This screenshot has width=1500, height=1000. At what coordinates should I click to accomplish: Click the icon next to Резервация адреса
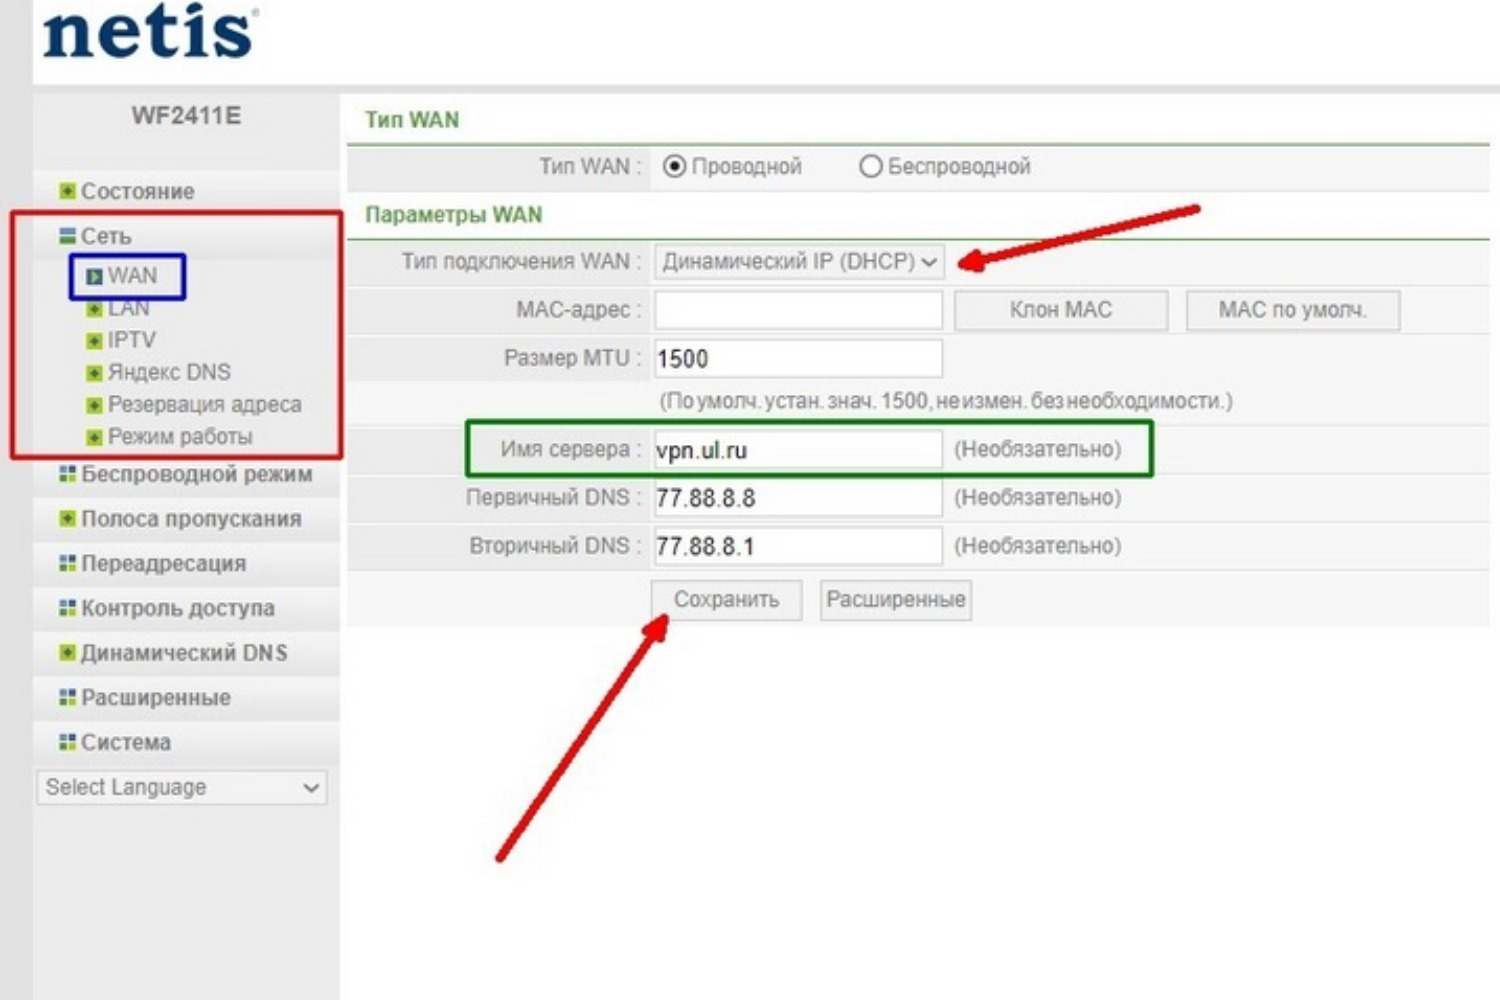pyautogui.click(x=94, y=405)
